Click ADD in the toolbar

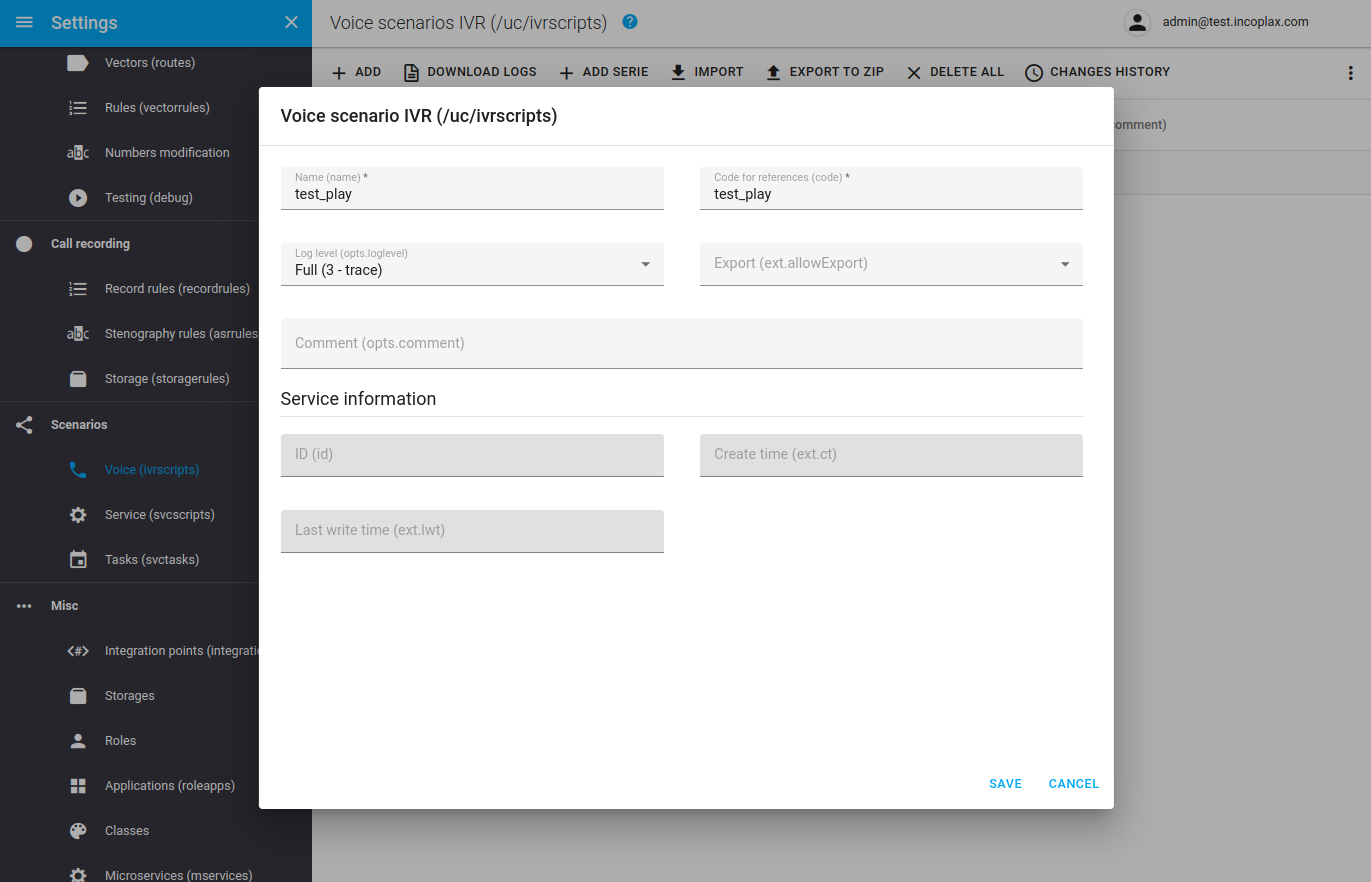pyautogui.click(x=356, y=72)
